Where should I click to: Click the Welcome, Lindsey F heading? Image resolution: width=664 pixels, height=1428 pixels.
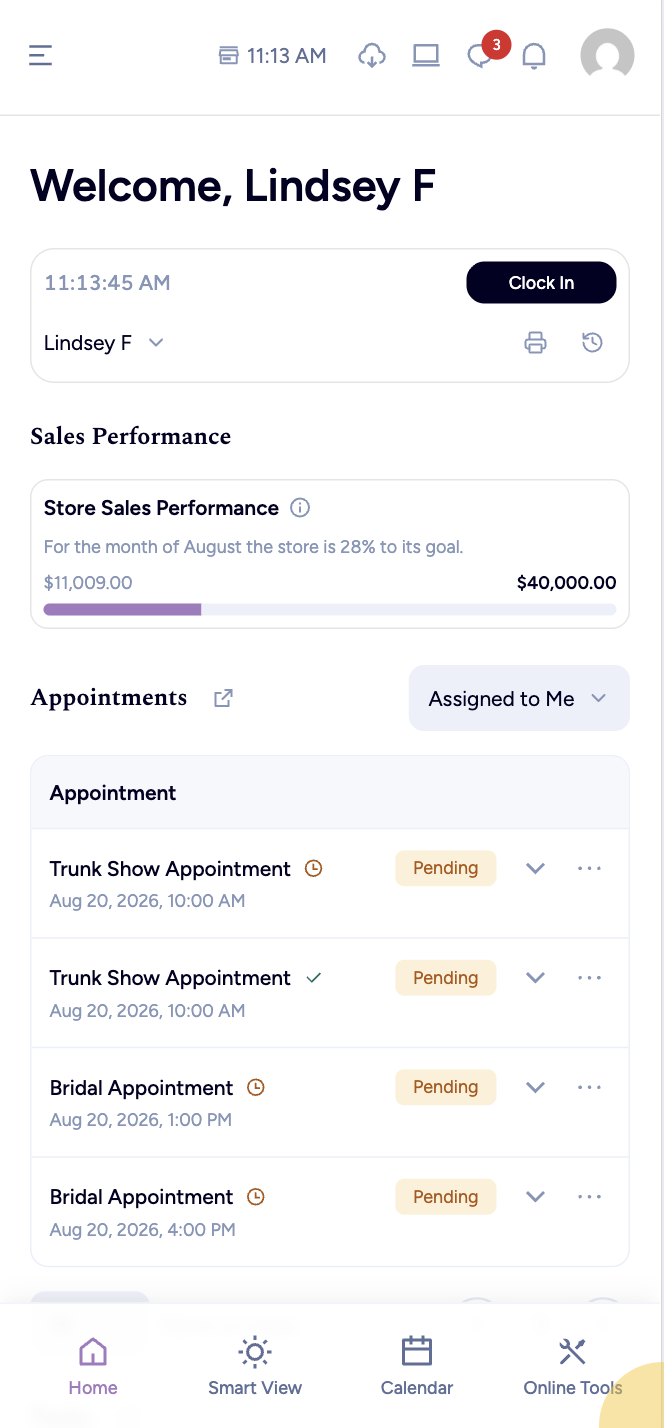pos(233,186)
